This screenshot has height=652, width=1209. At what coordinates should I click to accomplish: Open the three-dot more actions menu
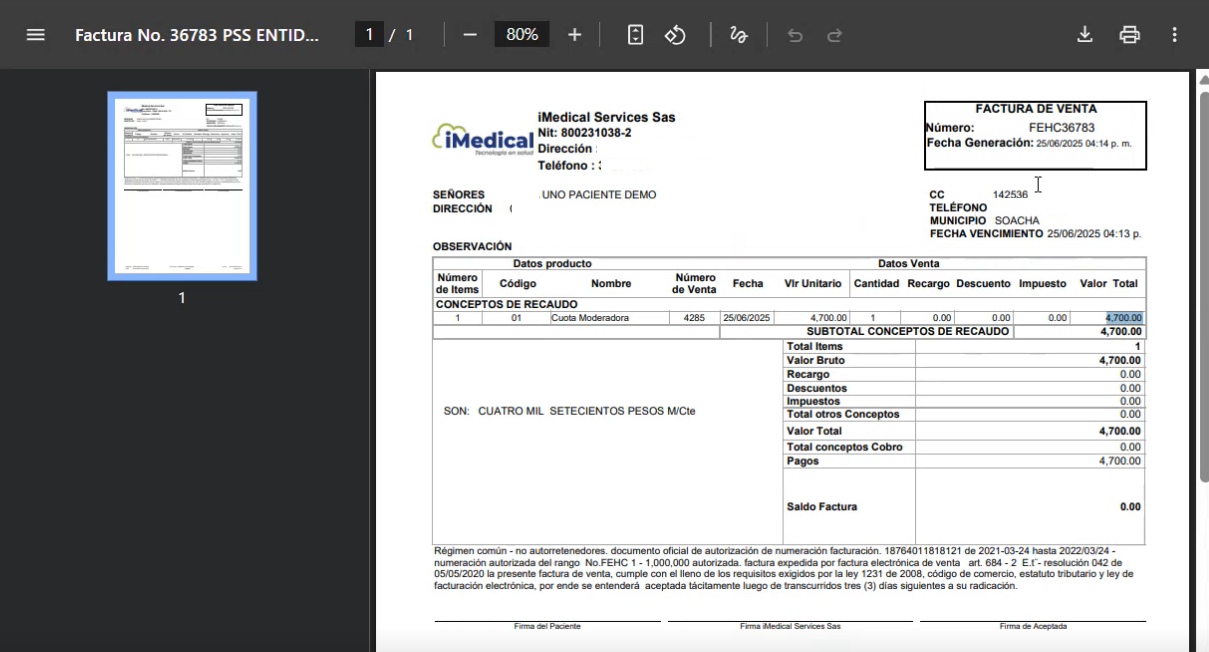1174,34
